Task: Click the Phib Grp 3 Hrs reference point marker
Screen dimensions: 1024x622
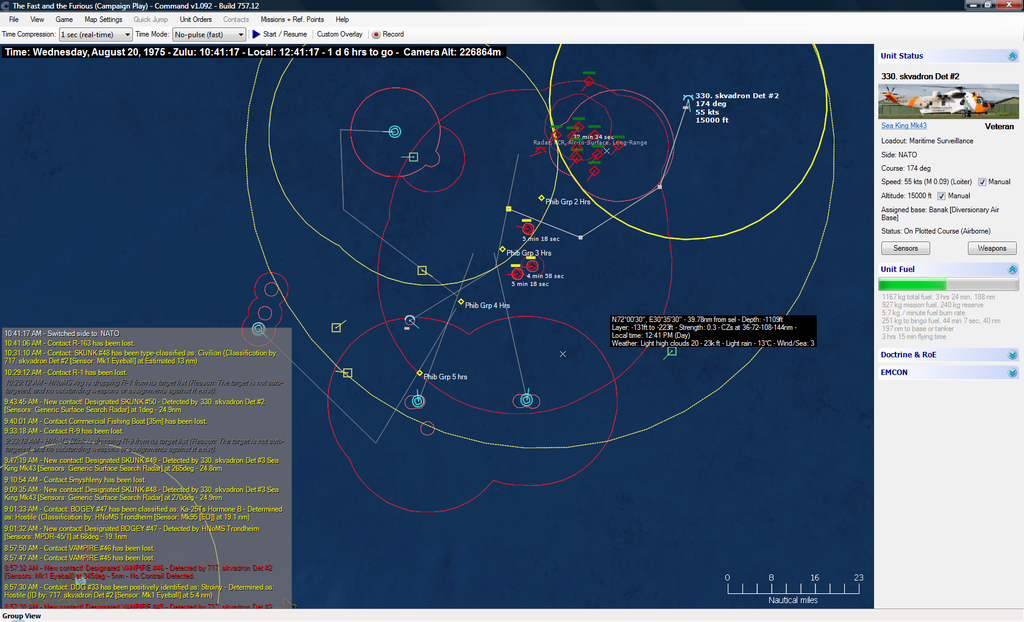Action: click(503, 249)
